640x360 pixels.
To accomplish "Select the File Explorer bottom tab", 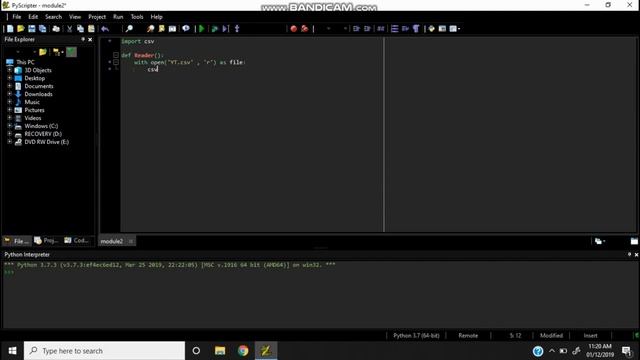I will (x=17, y=241).
